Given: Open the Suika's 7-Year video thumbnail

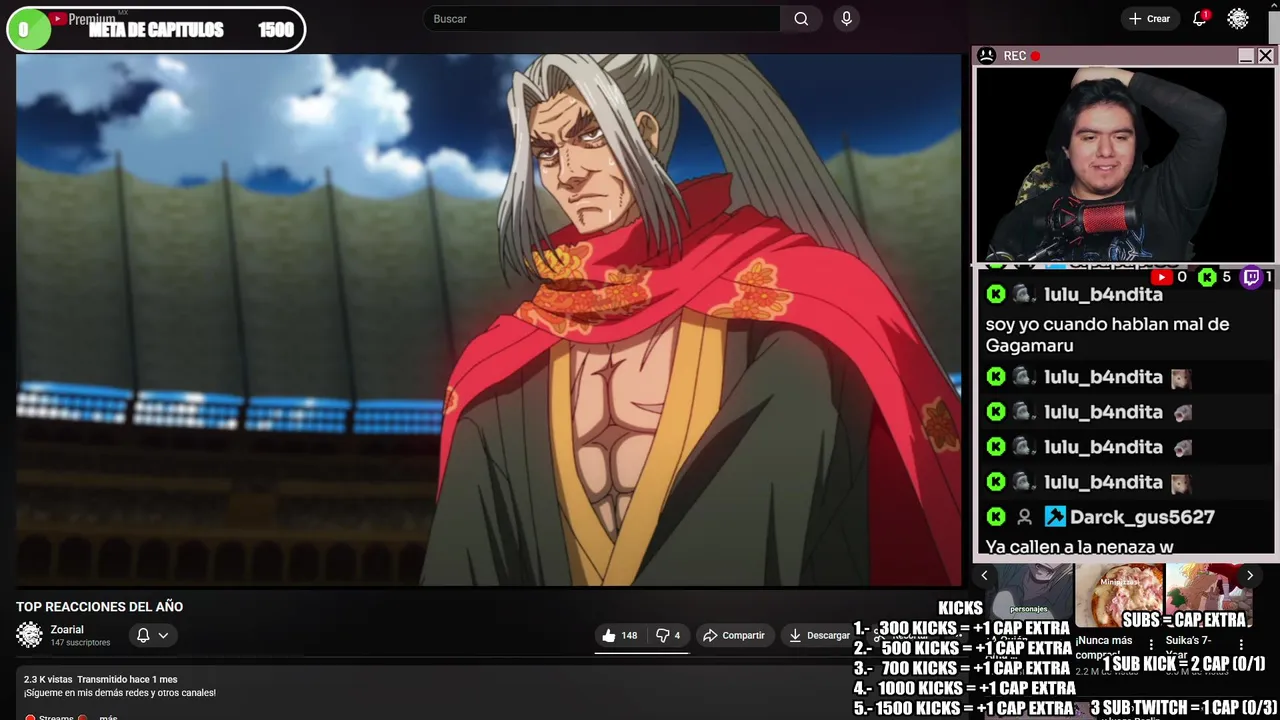Looking at the screenshot, I should (x=1209, y=597).
